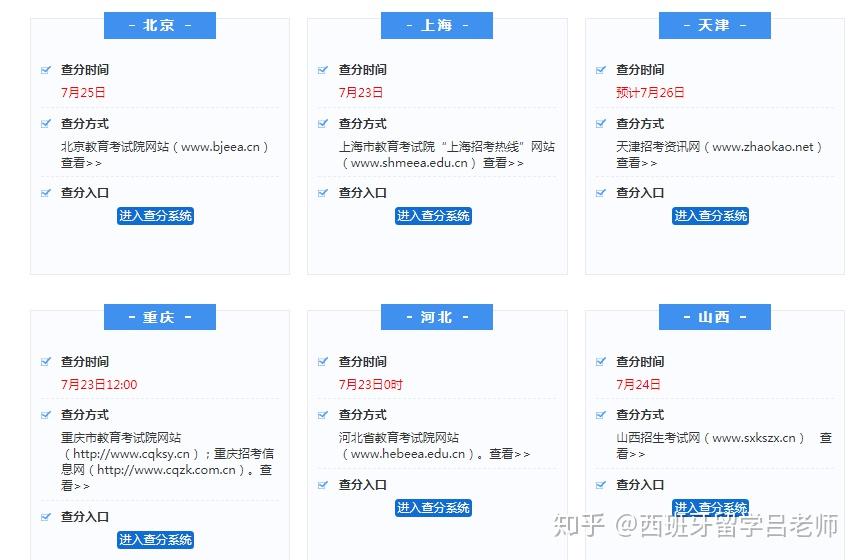Click the 北京 region header tab
860x560 pixels.
pos(160,25)
